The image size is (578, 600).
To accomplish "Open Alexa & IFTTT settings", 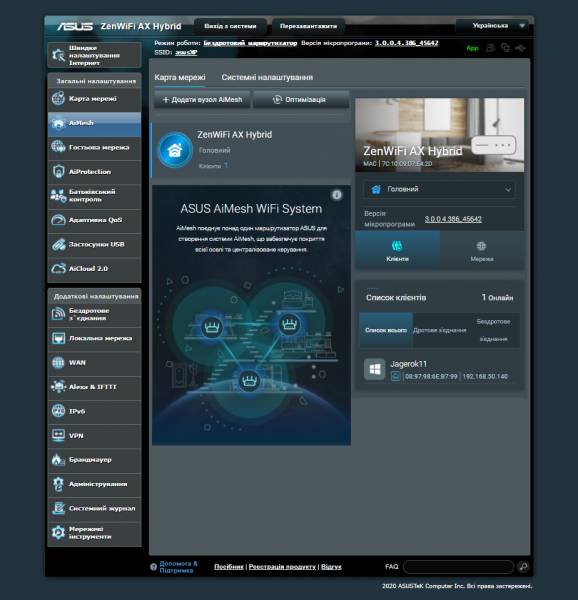I will pos(94,387).
